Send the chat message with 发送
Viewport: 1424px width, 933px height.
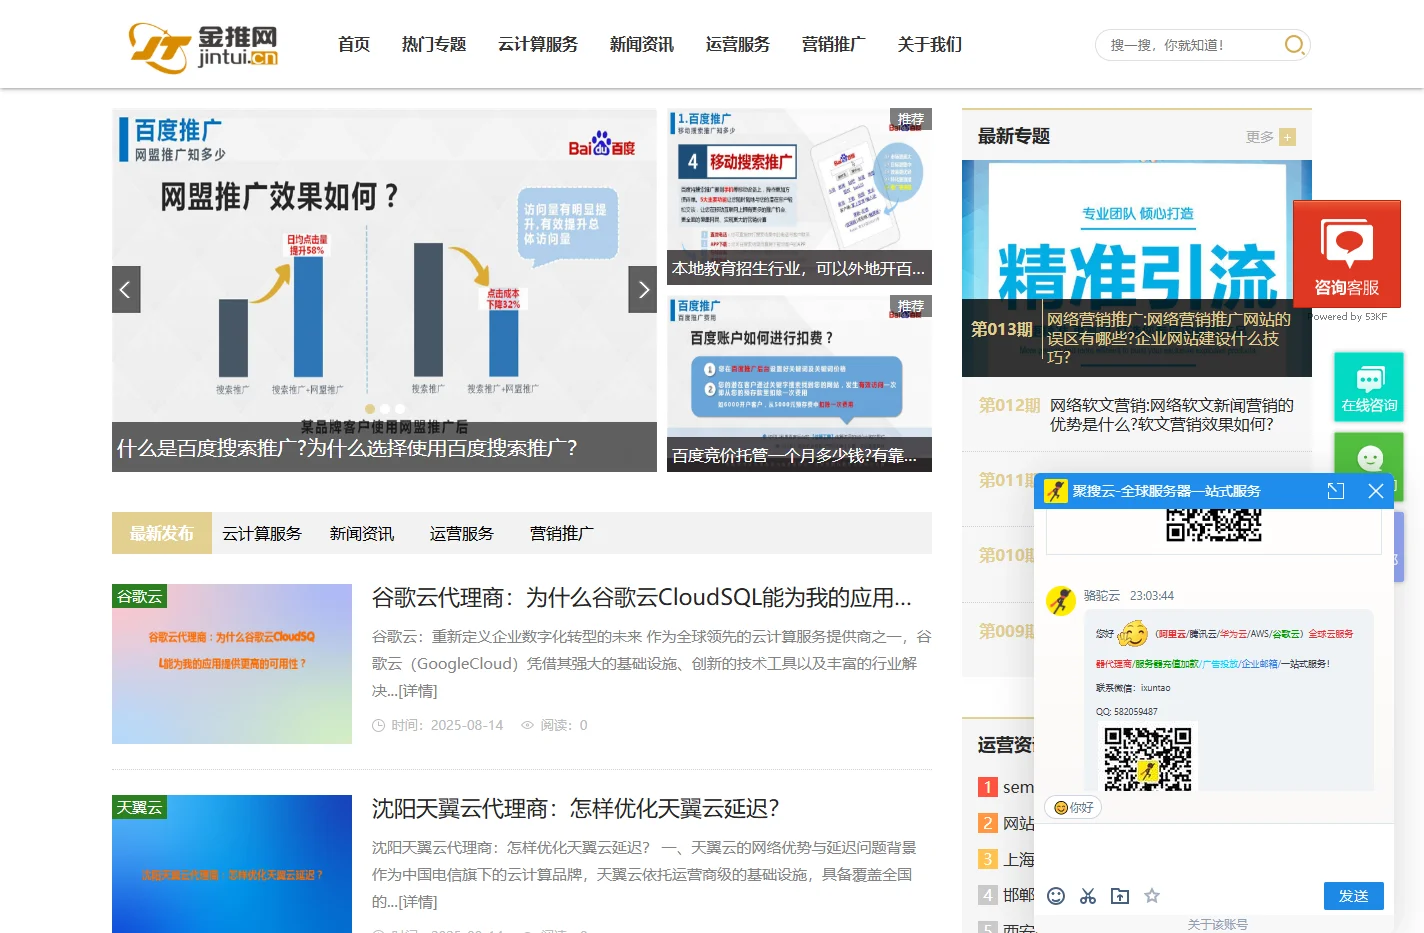(x=1354, y=896)
